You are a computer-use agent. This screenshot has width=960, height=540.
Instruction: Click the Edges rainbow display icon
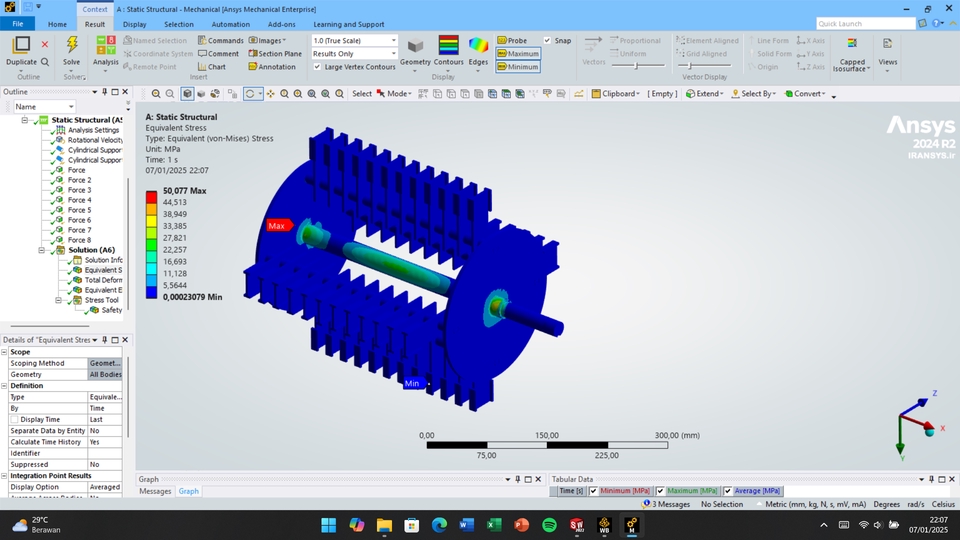coord(478,45)
